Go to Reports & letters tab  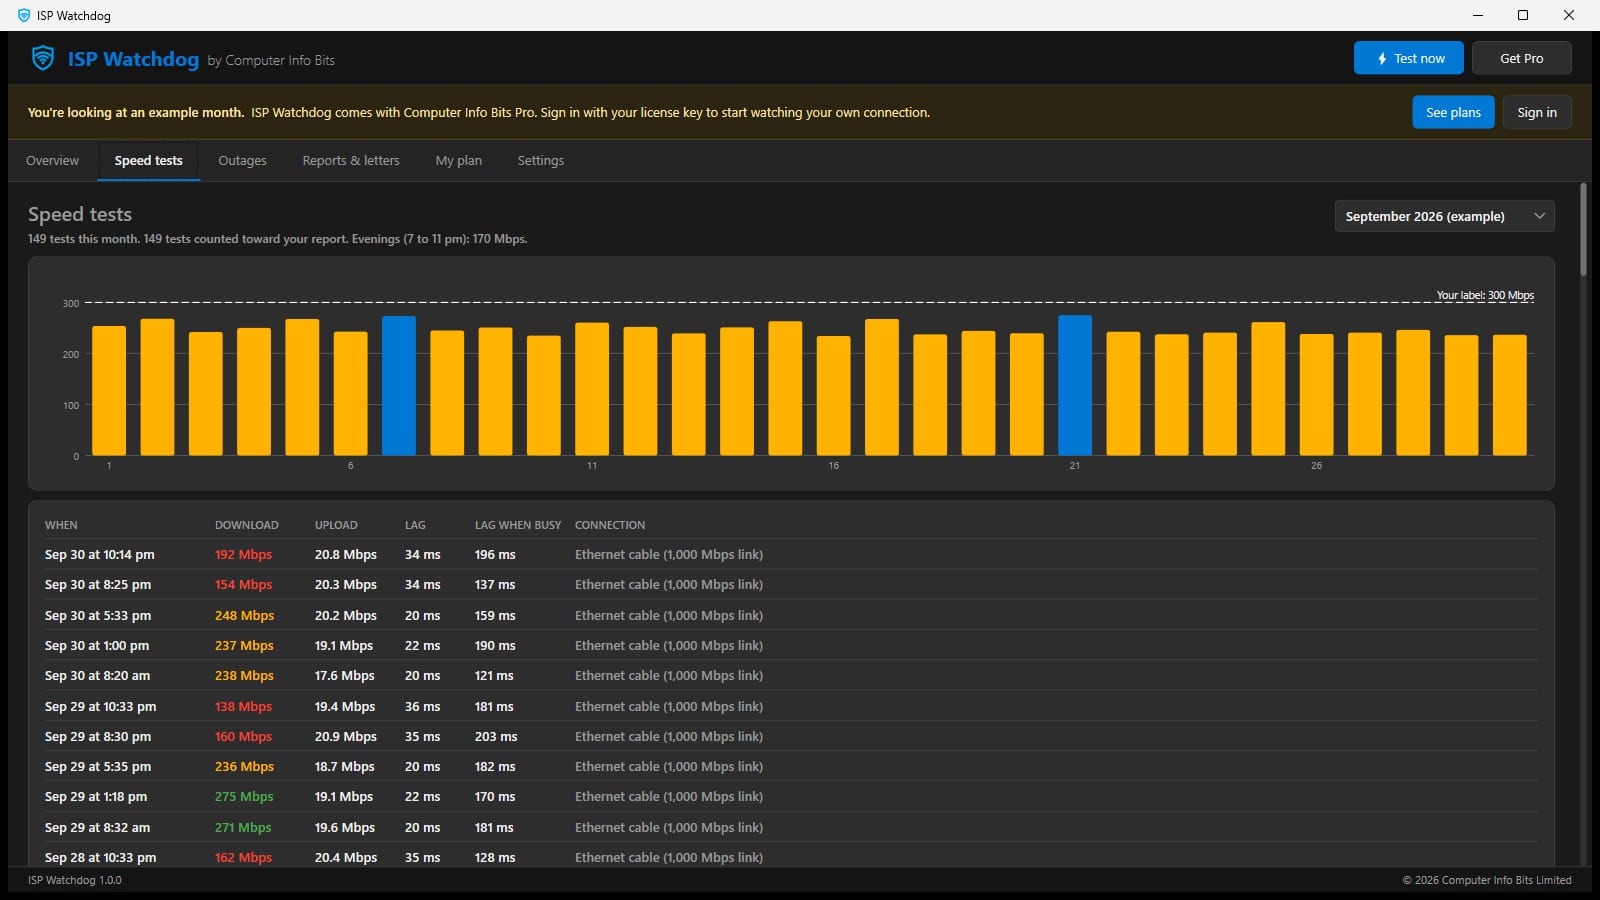click(351, 160)
